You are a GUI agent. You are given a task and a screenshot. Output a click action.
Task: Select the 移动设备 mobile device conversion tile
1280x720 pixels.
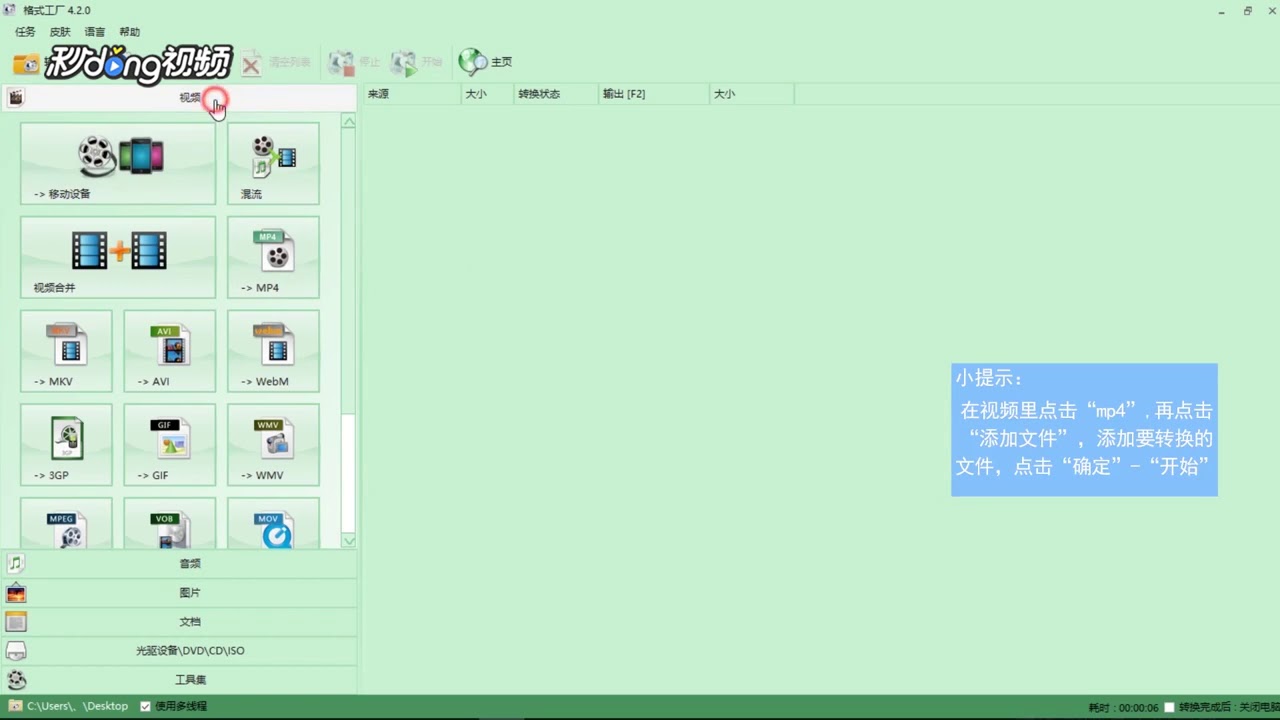(x=118, y=164)
